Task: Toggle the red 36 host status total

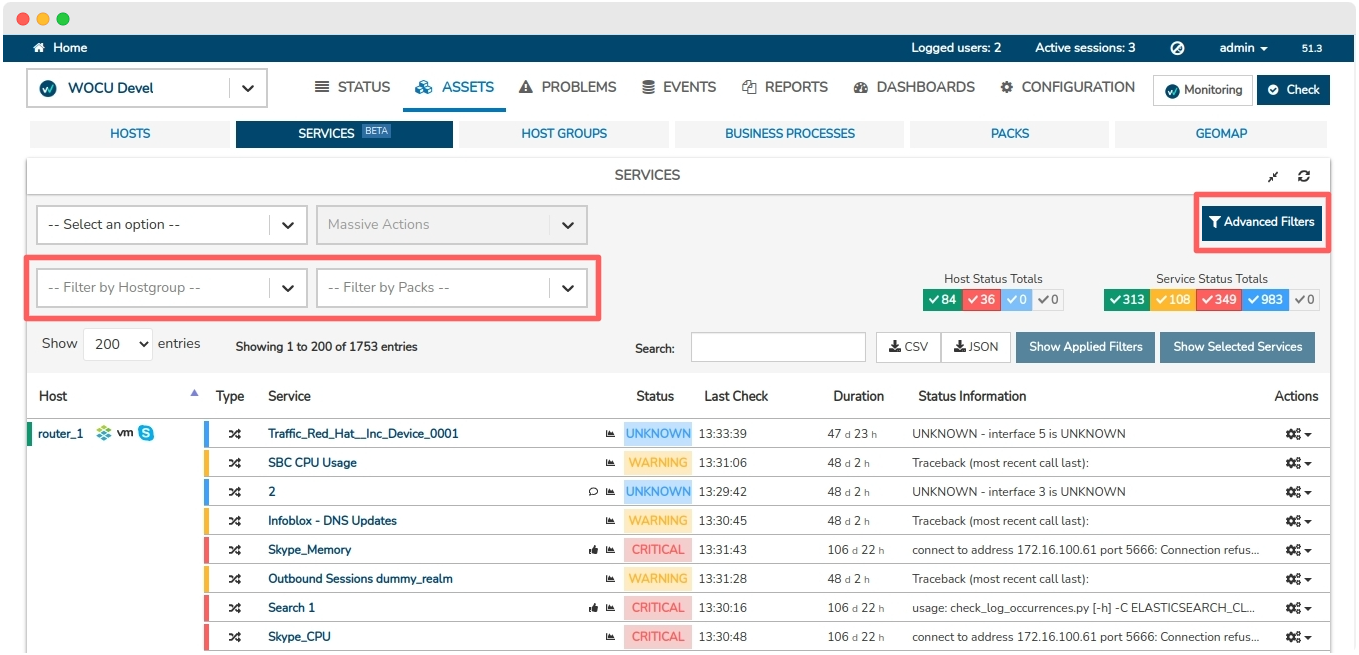Action: (x=981, y=300)
